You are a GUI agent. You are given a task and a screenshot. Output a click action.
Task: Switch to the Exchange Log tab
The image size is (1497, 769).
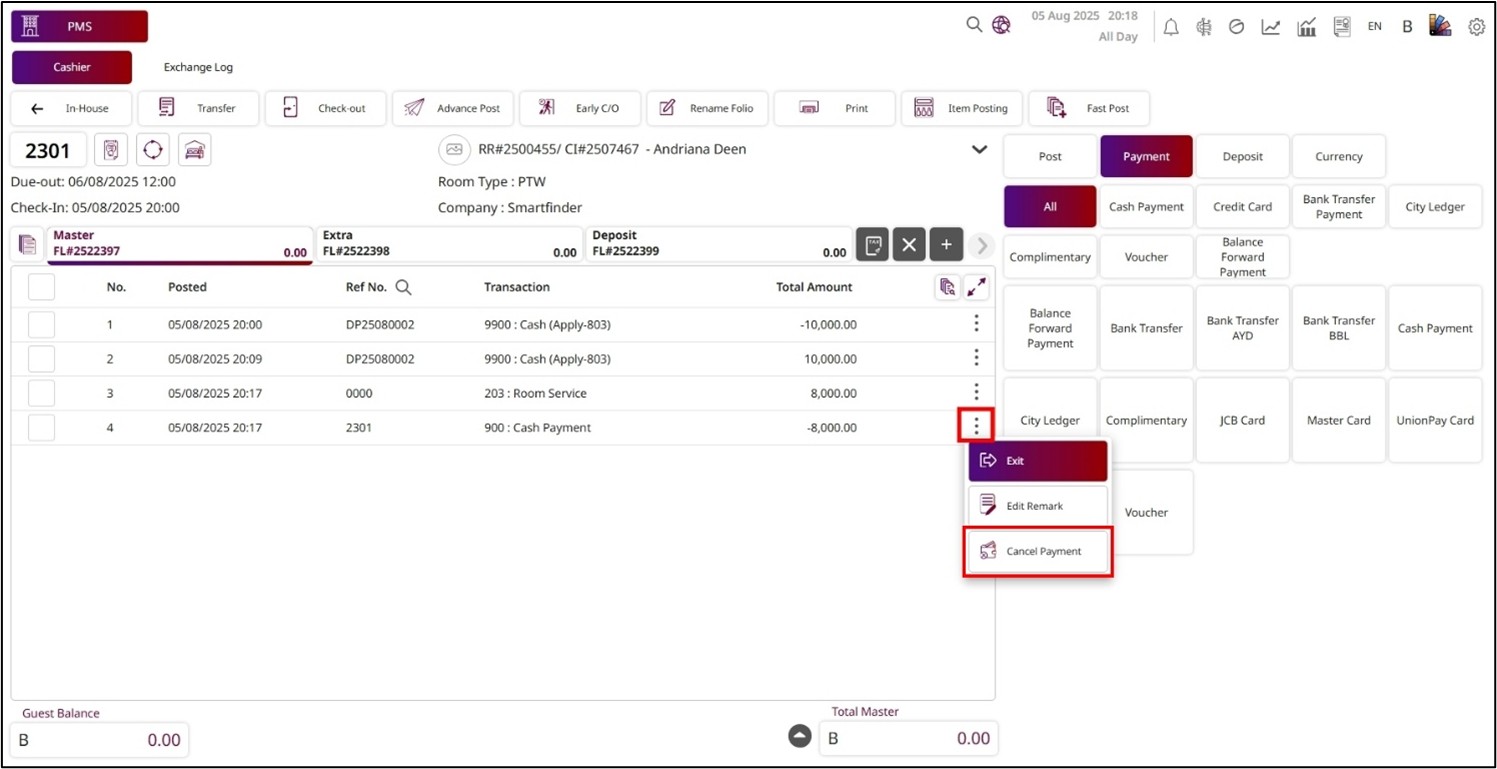point(198,67)
